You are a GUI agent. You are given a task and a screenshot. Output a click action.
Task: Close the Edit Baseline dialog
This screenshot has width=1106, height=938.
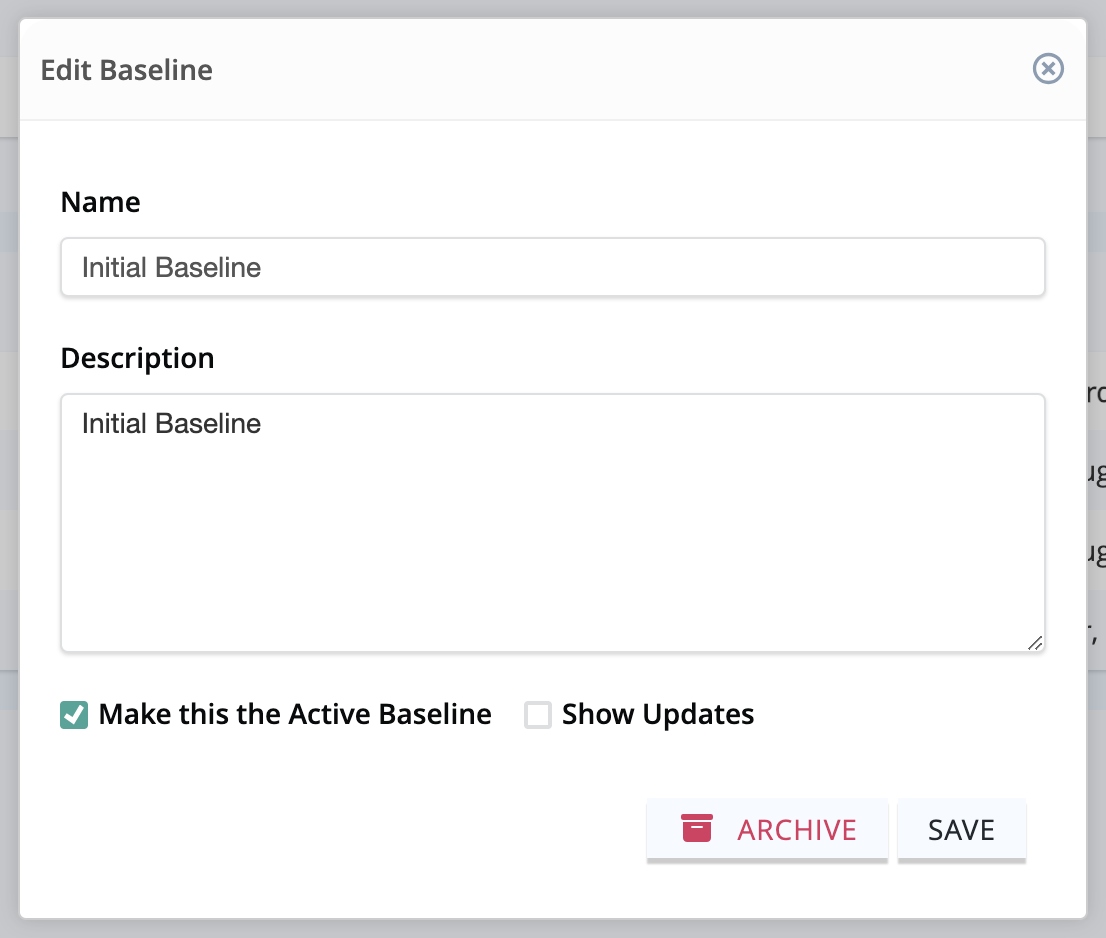[x=1048, y=68]
